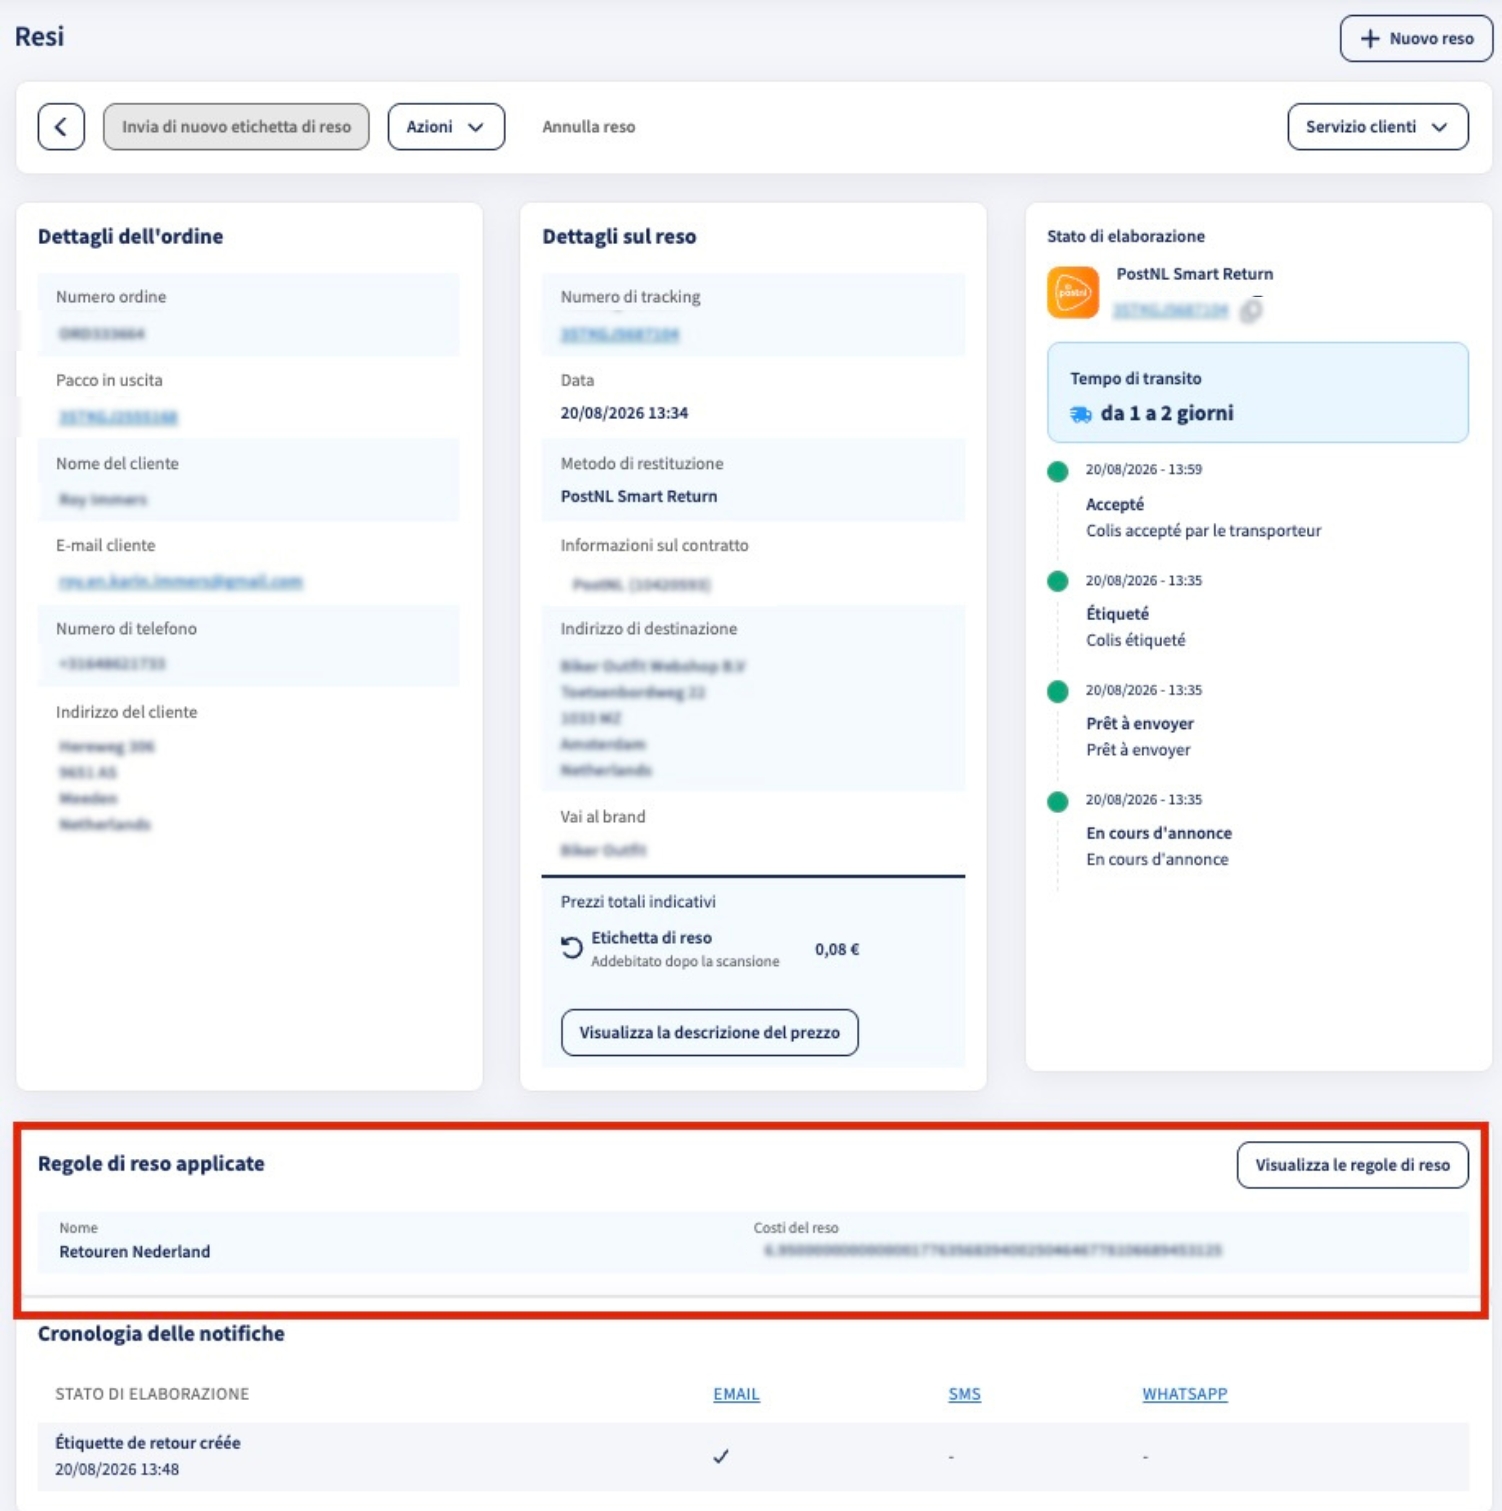Click the 'Stato di elaborazione' panel title
The image size is (1502, 1511).
[x=1126, y=237]
